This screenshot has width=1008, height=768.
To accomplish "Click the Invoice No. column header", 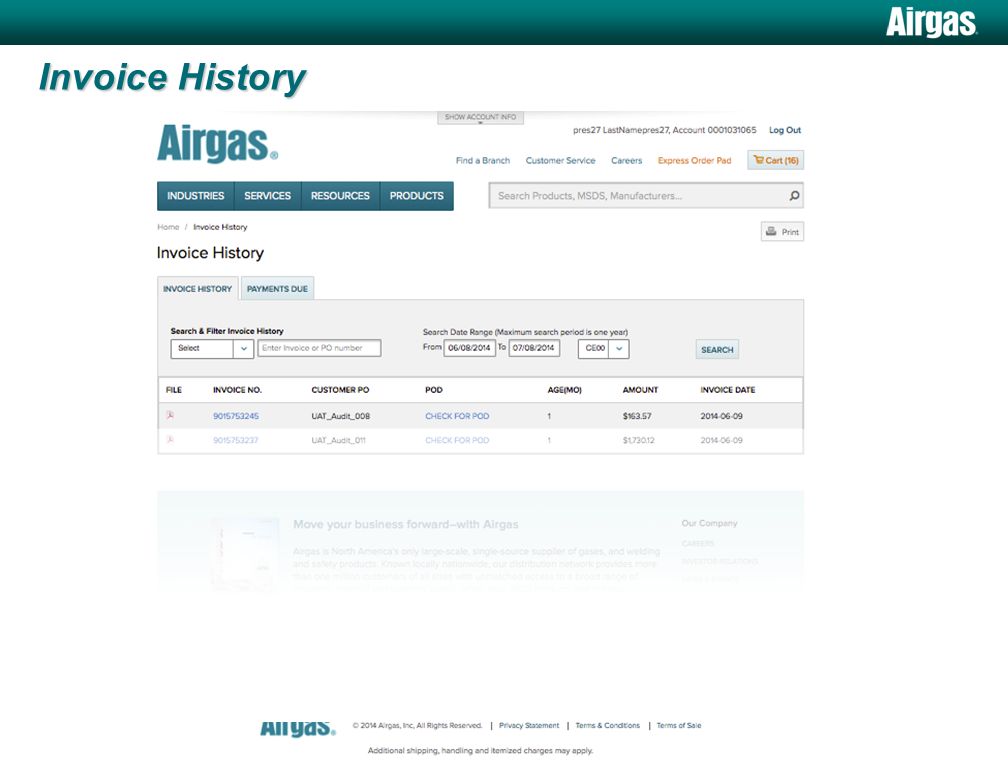I will (237, 389).
